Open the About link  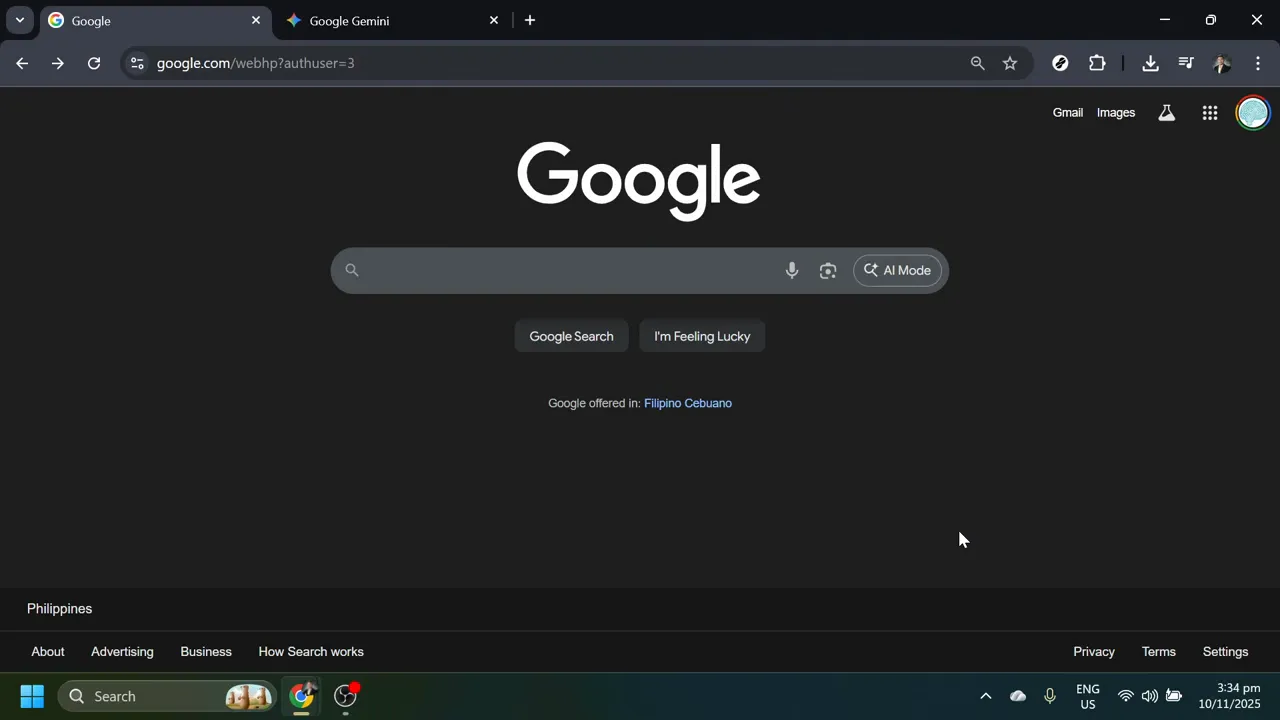click(48, 651)
